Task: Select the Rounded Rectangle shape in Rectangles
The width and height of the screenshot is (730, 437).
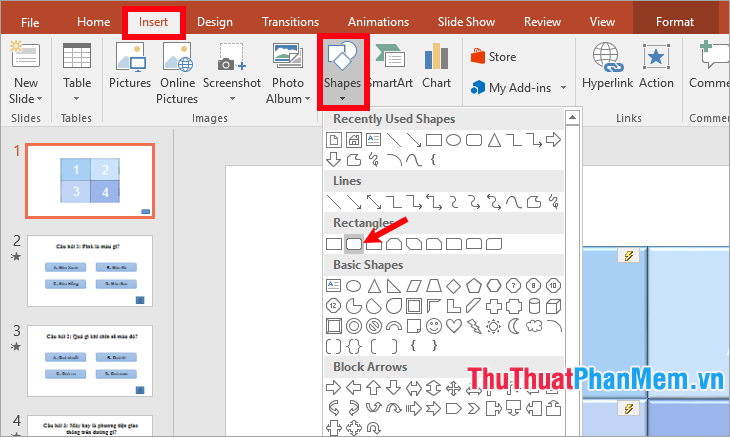Action: [x=354, y=243]
